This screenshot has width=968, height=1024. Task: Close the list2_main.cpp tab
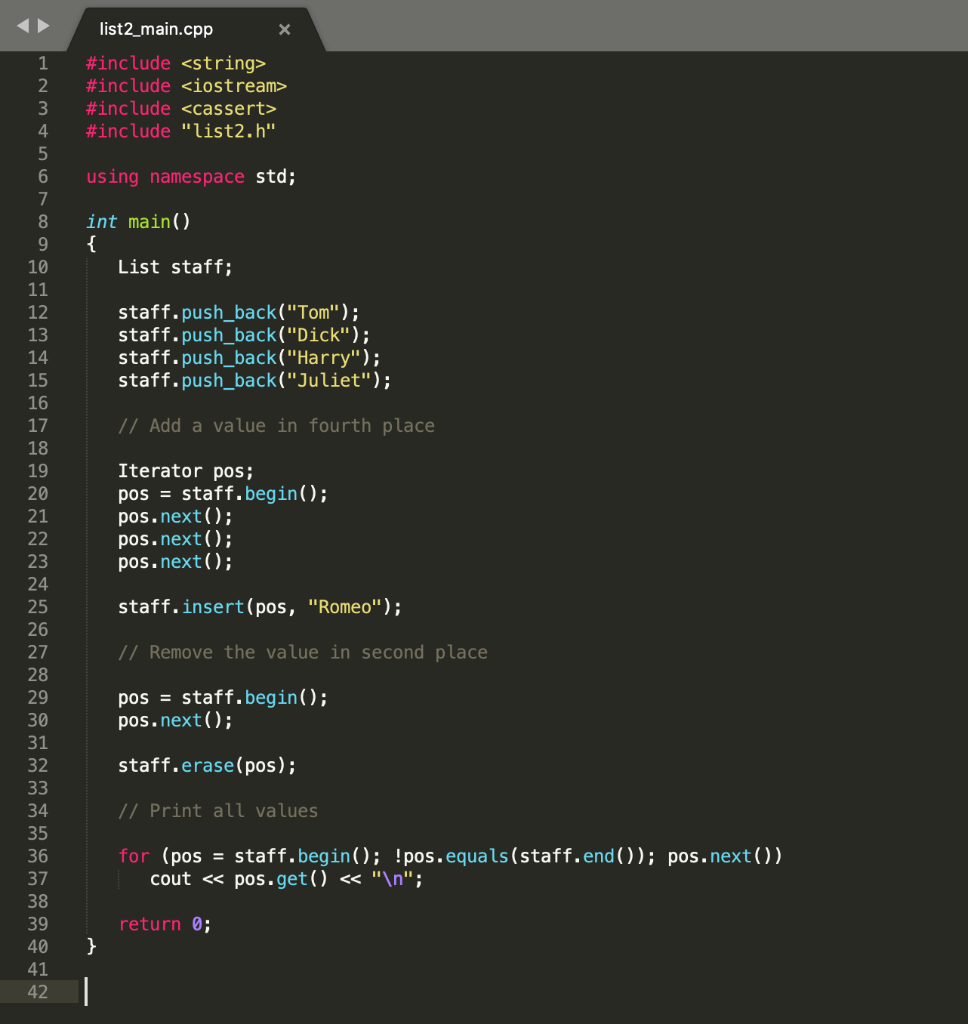[284, 29]
